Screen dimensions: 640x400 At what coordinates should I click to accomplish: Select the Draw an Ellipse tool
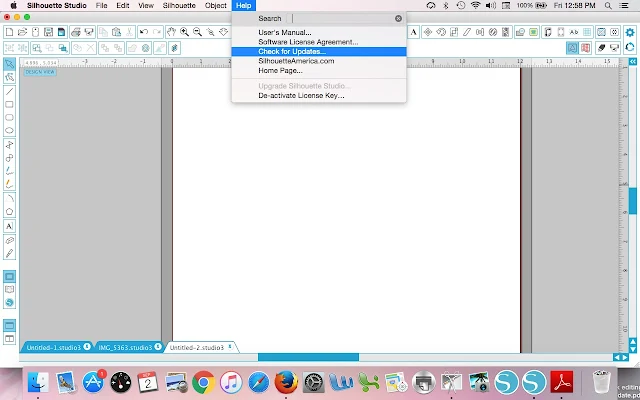click(x=9, y=131)
